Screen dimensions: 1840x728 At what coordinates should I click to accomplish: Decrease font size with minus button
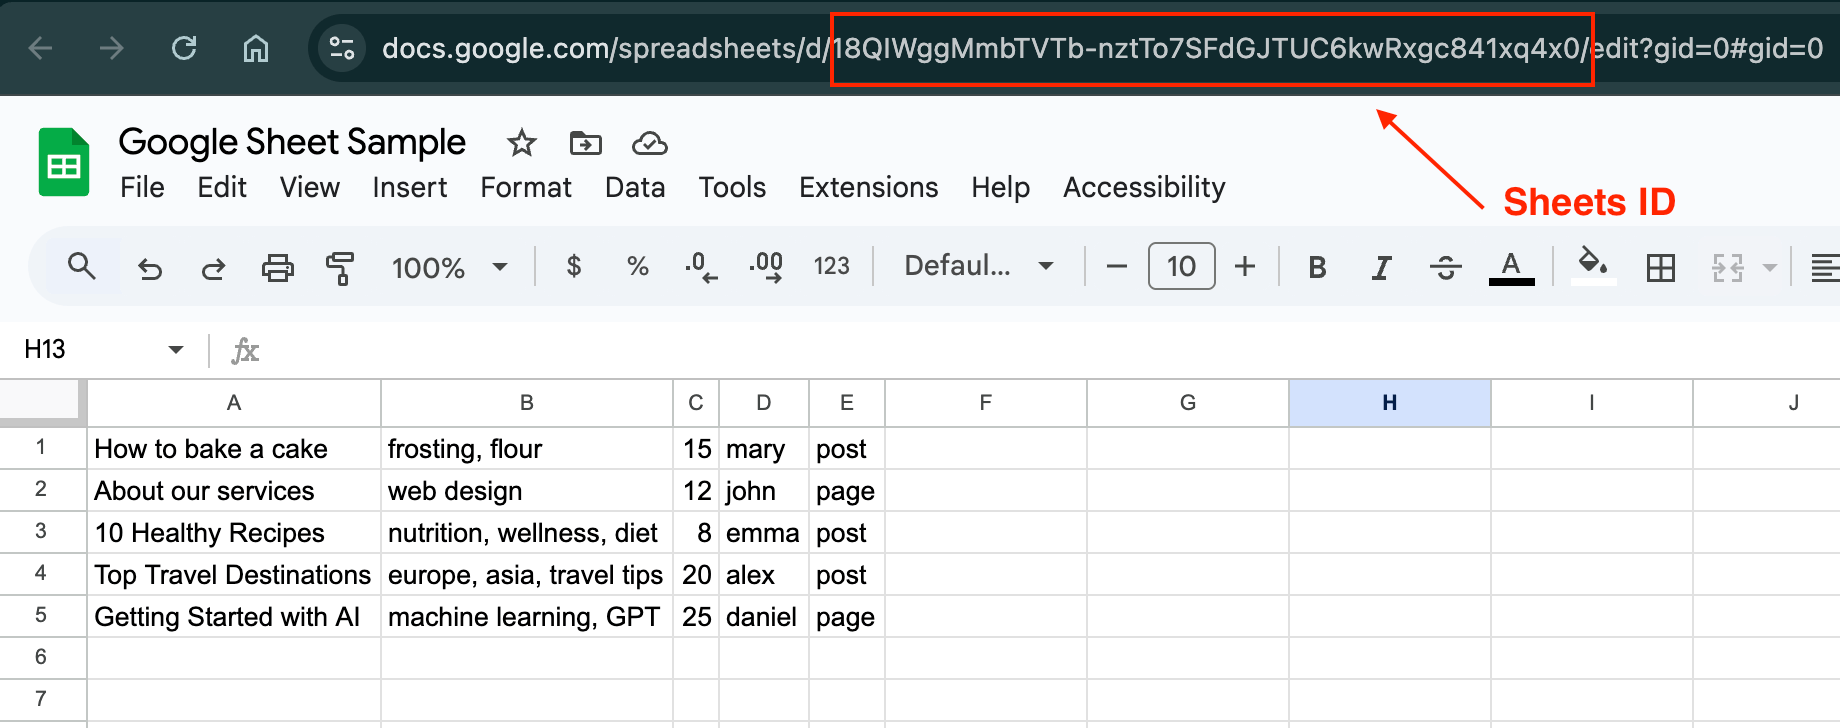click(x=1117, y=266)
